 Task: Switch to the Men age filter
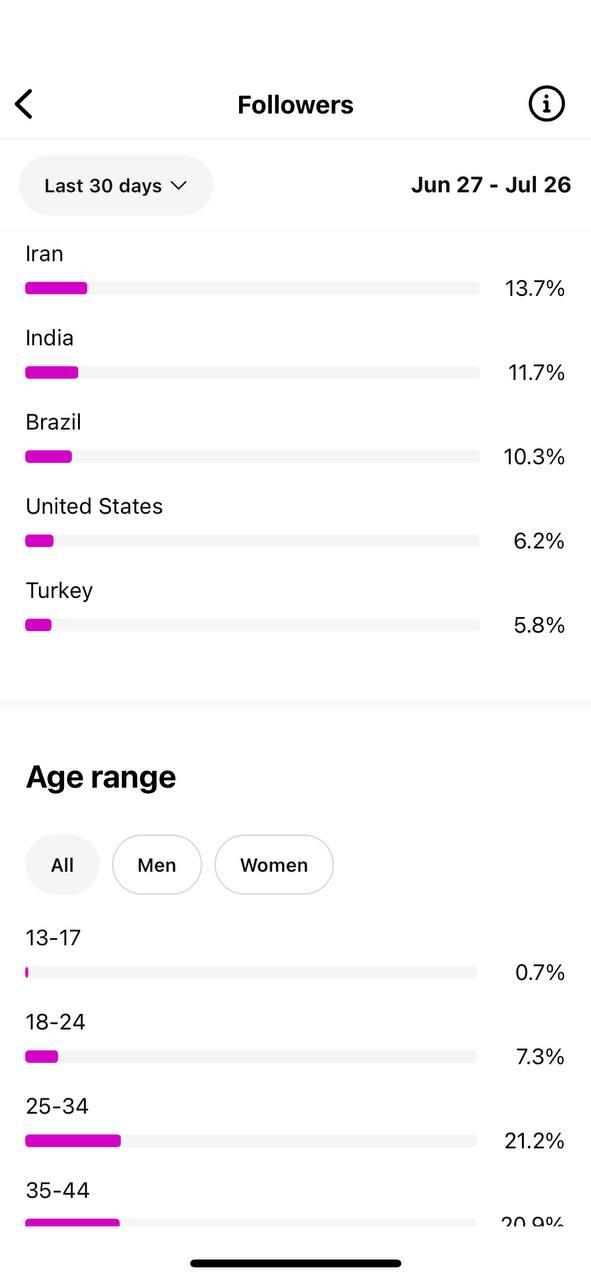(157, 865)
